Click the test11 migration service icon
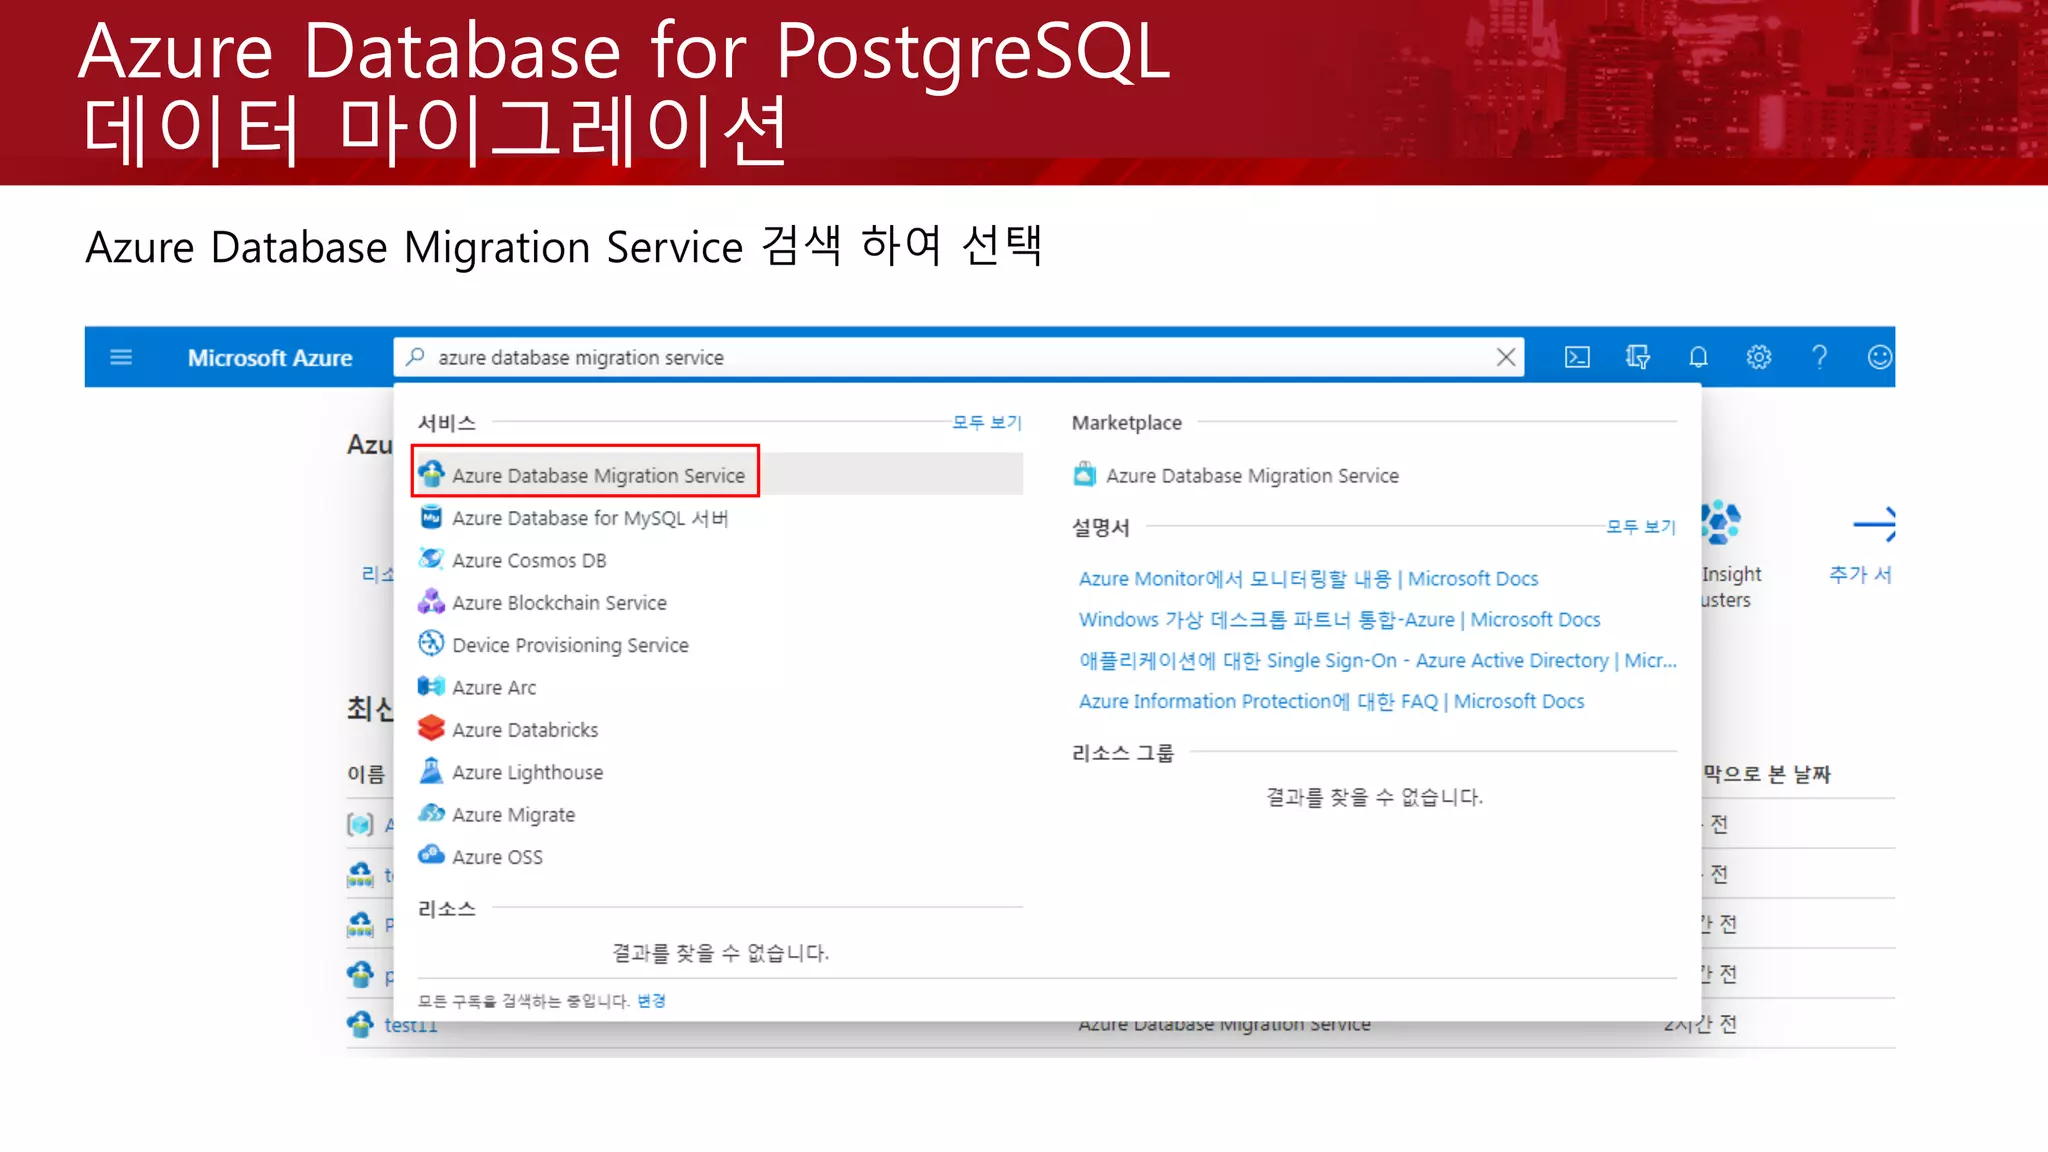The image size is (2048, 1152). point(360,1024)
